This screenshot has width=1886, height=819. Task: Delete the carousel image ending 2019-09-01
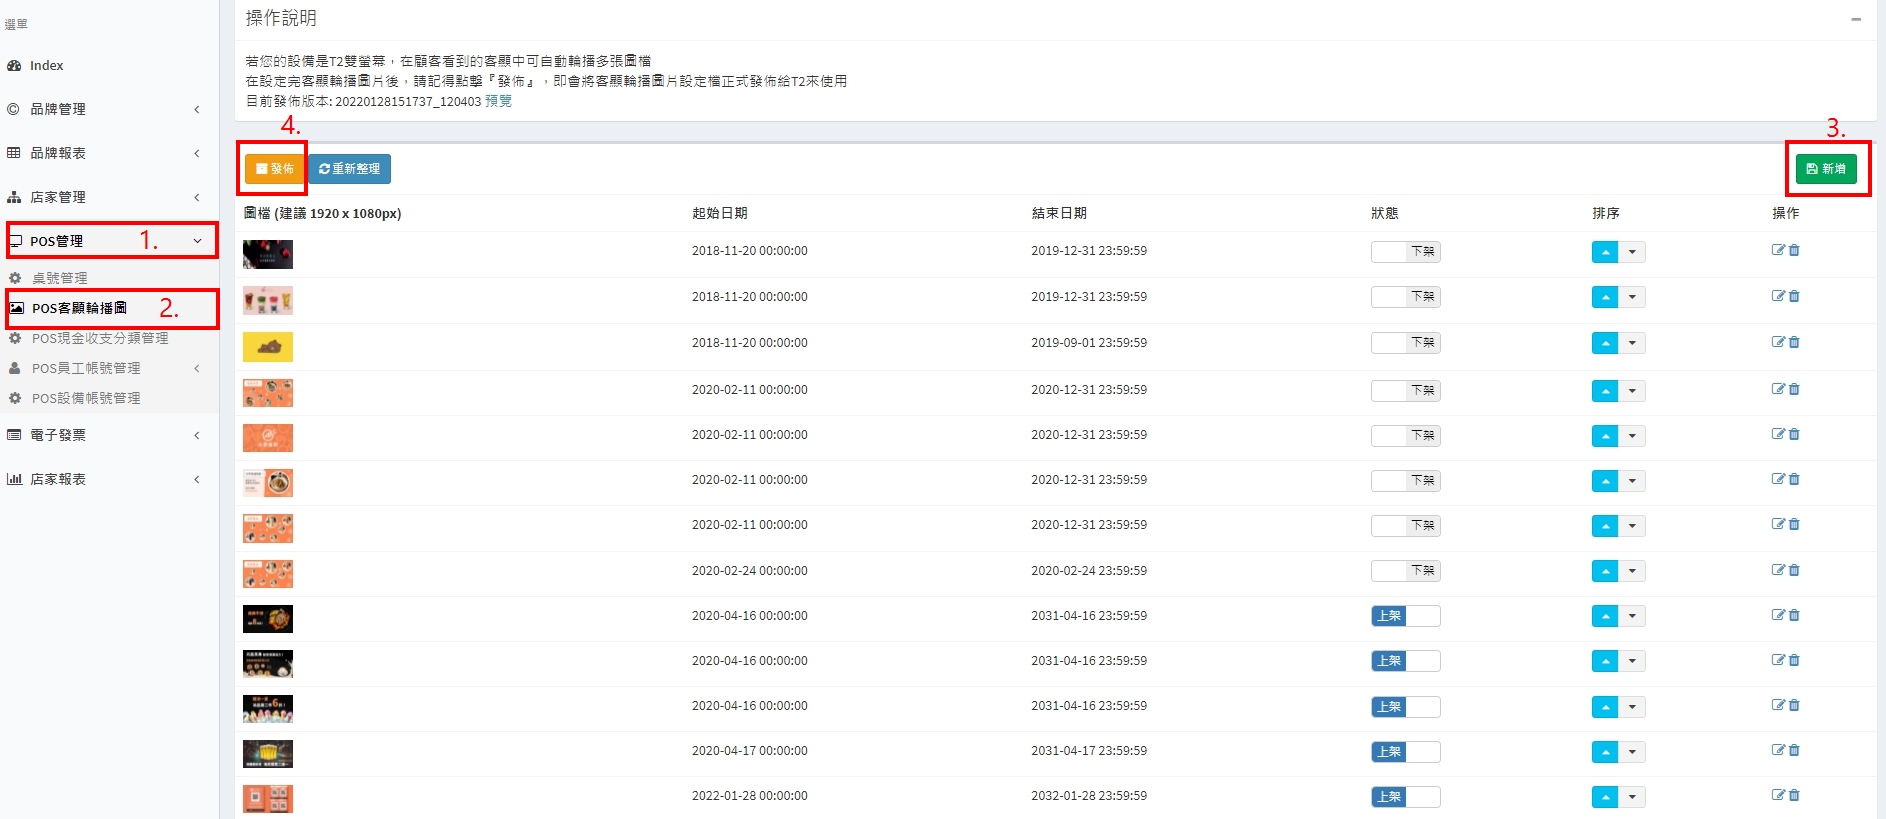1794,342
